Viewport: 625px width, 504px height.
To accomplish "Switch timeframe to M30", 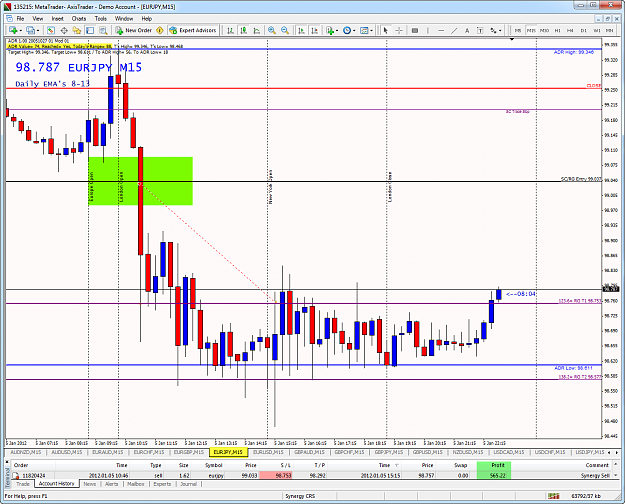I will (x=544, y=30).
